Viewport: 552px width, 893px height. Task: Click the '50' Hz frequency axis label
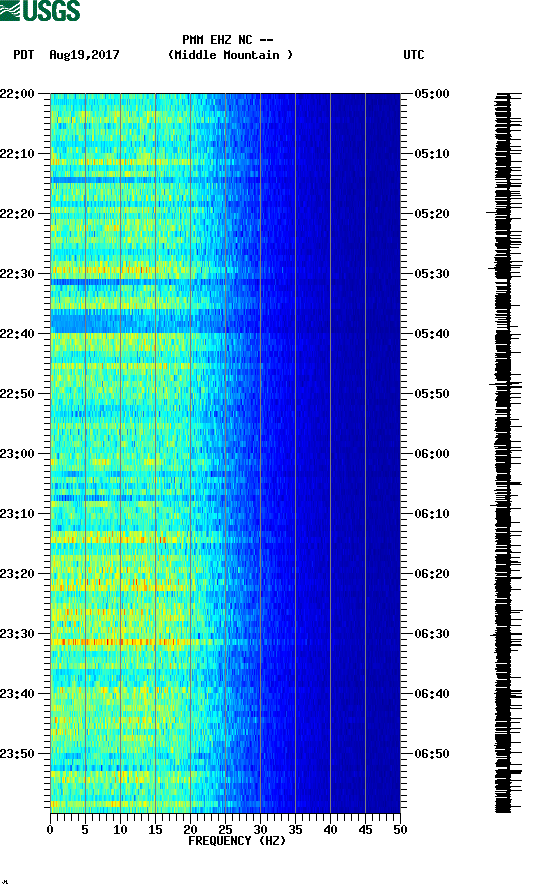(400, 830)
